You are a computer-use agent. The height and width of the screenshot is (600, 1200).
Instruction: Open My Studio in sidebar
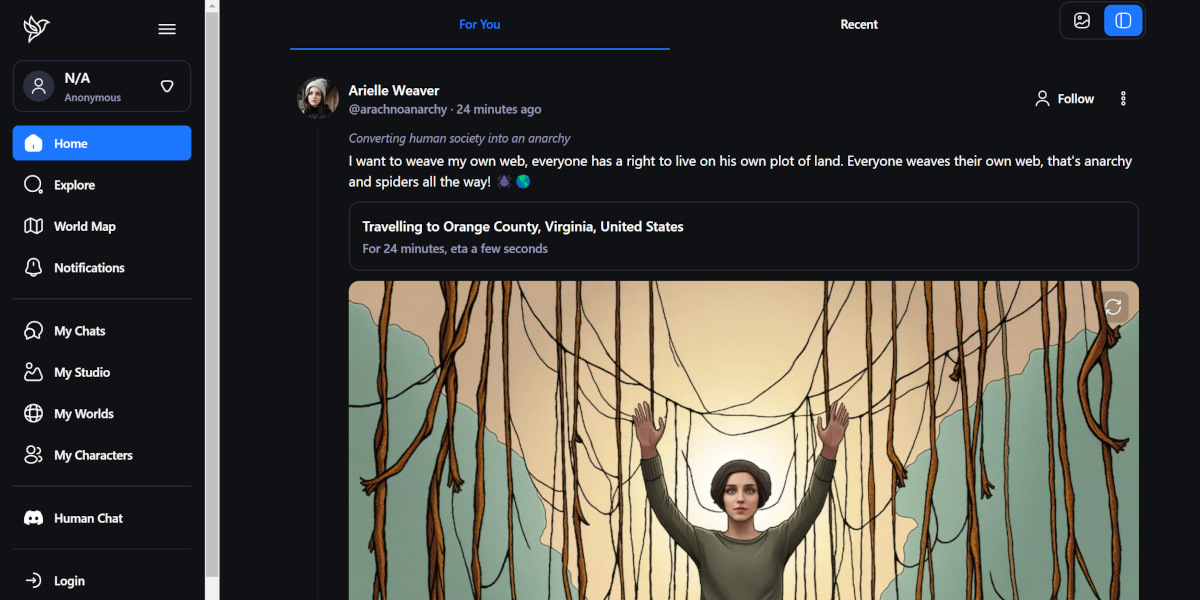(81, 372)
